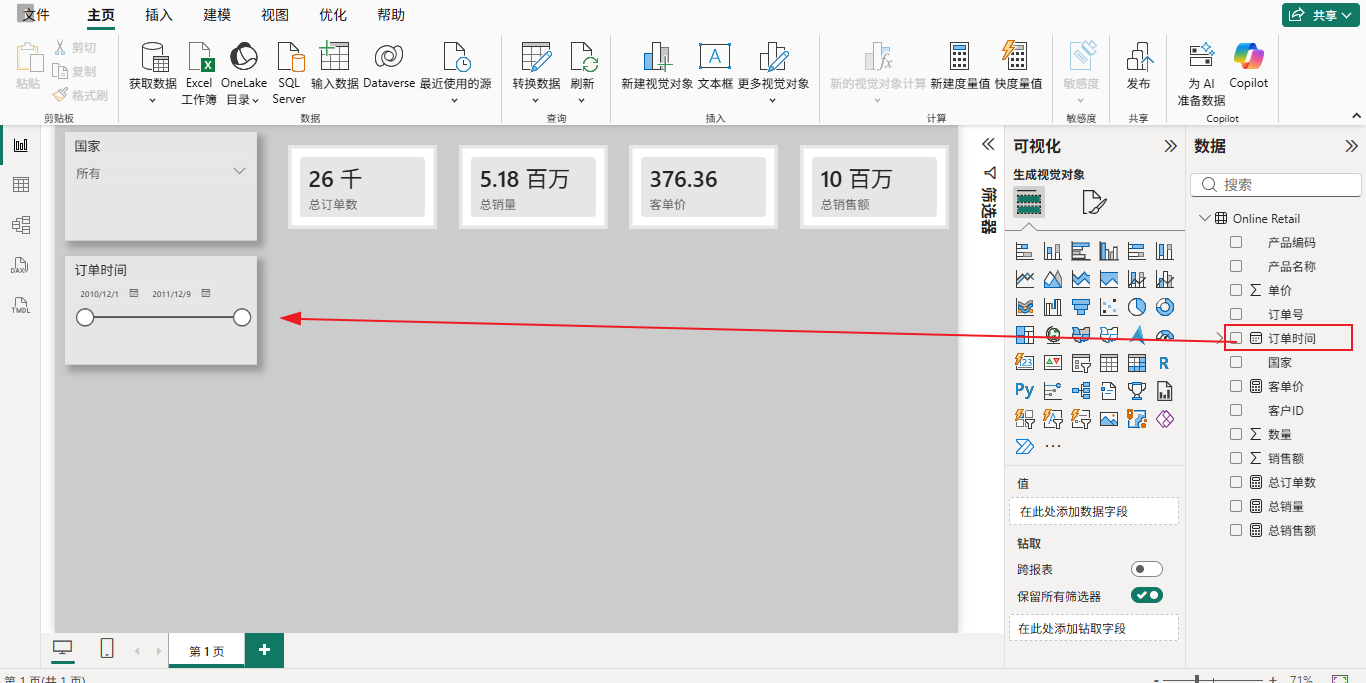Click the left handle of 订单时间 slider
Screen dimensions: 1366x683
tap(85, 317)
